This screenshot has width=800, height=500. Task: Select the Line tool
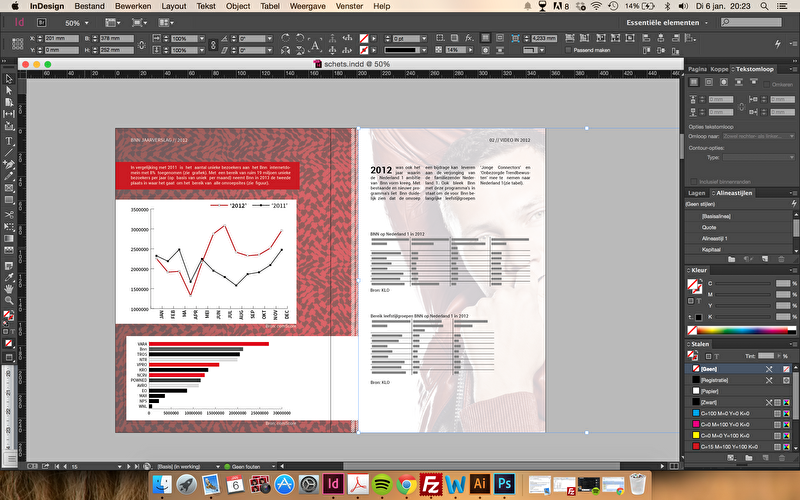pyautogui.click(x=9, y=152)
